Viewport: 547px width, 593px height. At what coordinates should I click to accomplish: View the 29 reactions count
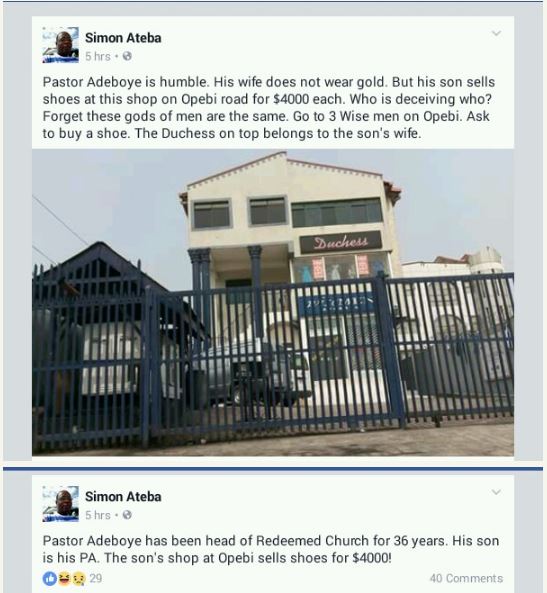coord(96,578)
